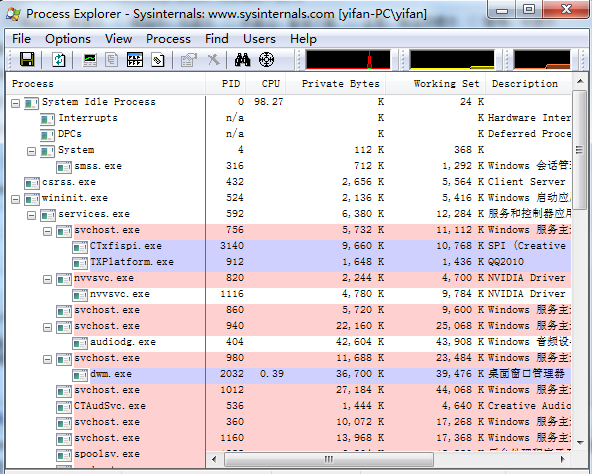Click the Refresh Now toolbar icon

59,60
